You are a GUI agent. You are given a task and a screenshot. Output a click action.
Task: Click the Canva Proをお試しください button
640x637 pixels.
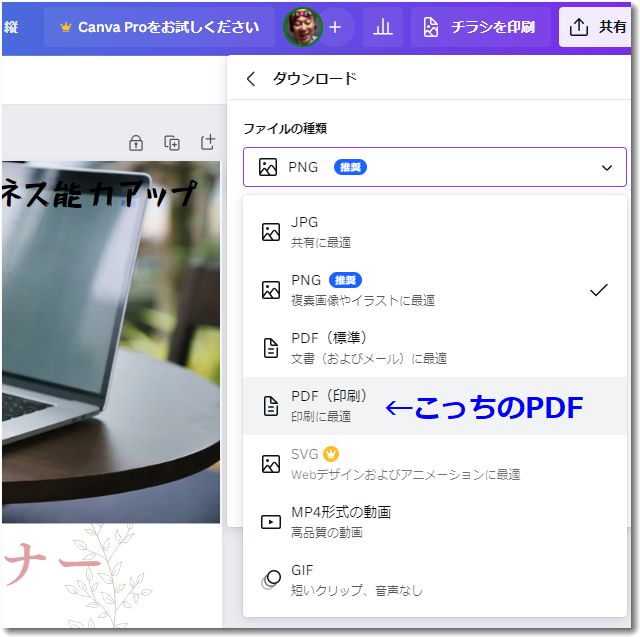click(x=159, y=27)
